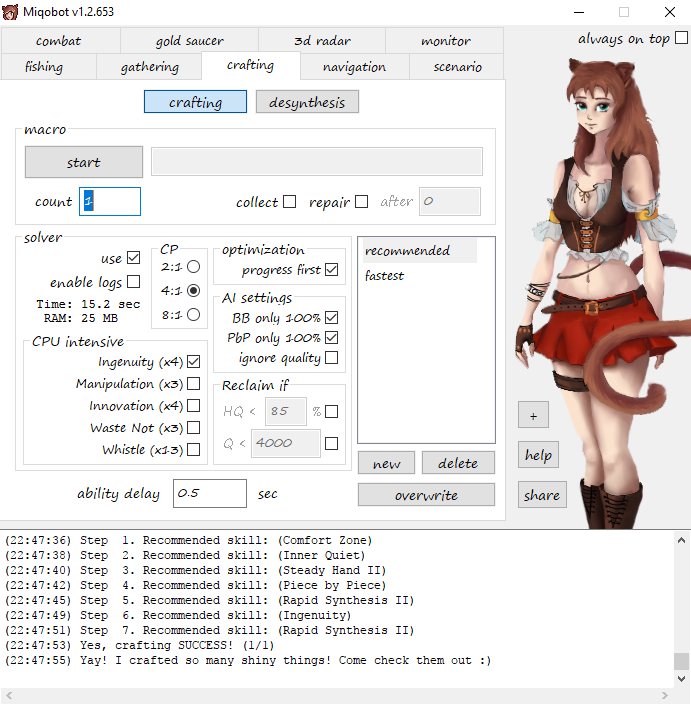Image resolution: width=691 pixels, height=704 pixels.
Task: Select the crafting tab
Action: pos(251,66)
